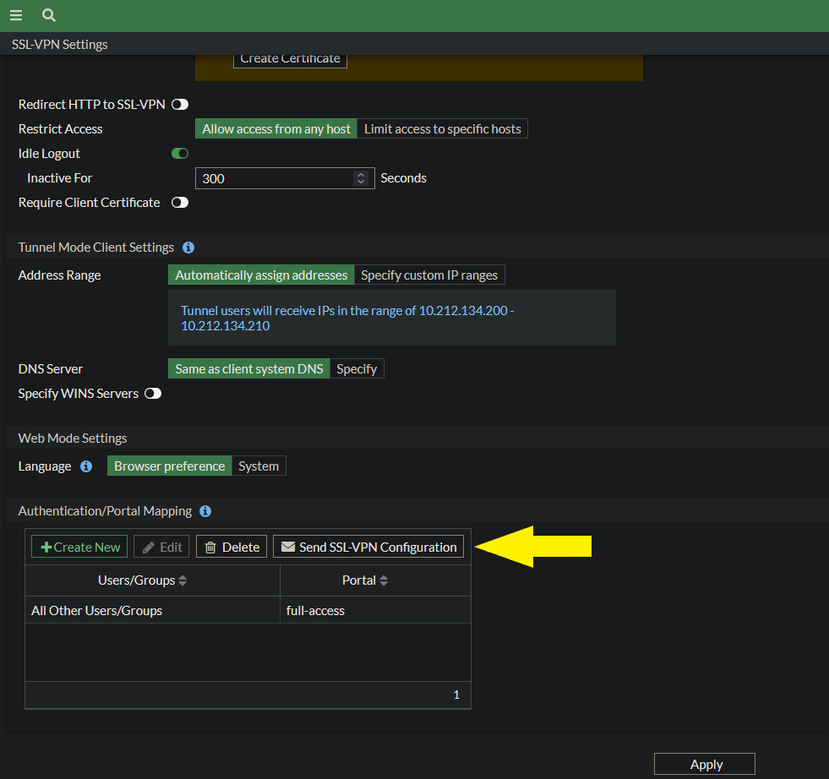829x779 pixels.
Task: Sort table by Portal column arrows
Action: click(x=384, y=581)
